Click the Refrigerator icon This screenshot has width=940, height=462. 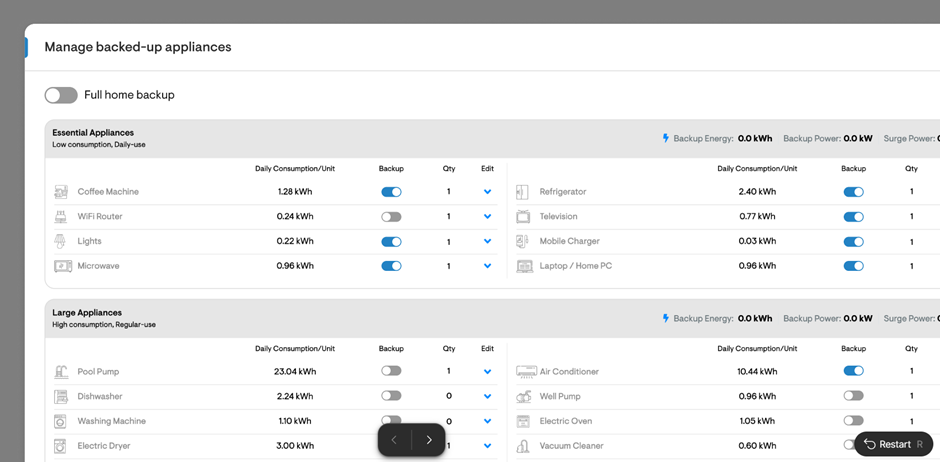point(523,192)
